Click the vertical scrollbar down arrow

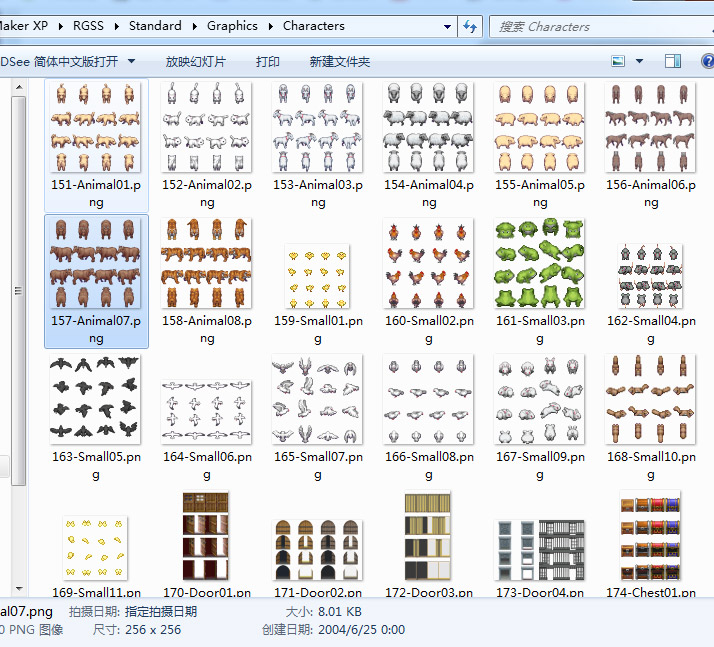pyautogui.click(x=19, y=589)
